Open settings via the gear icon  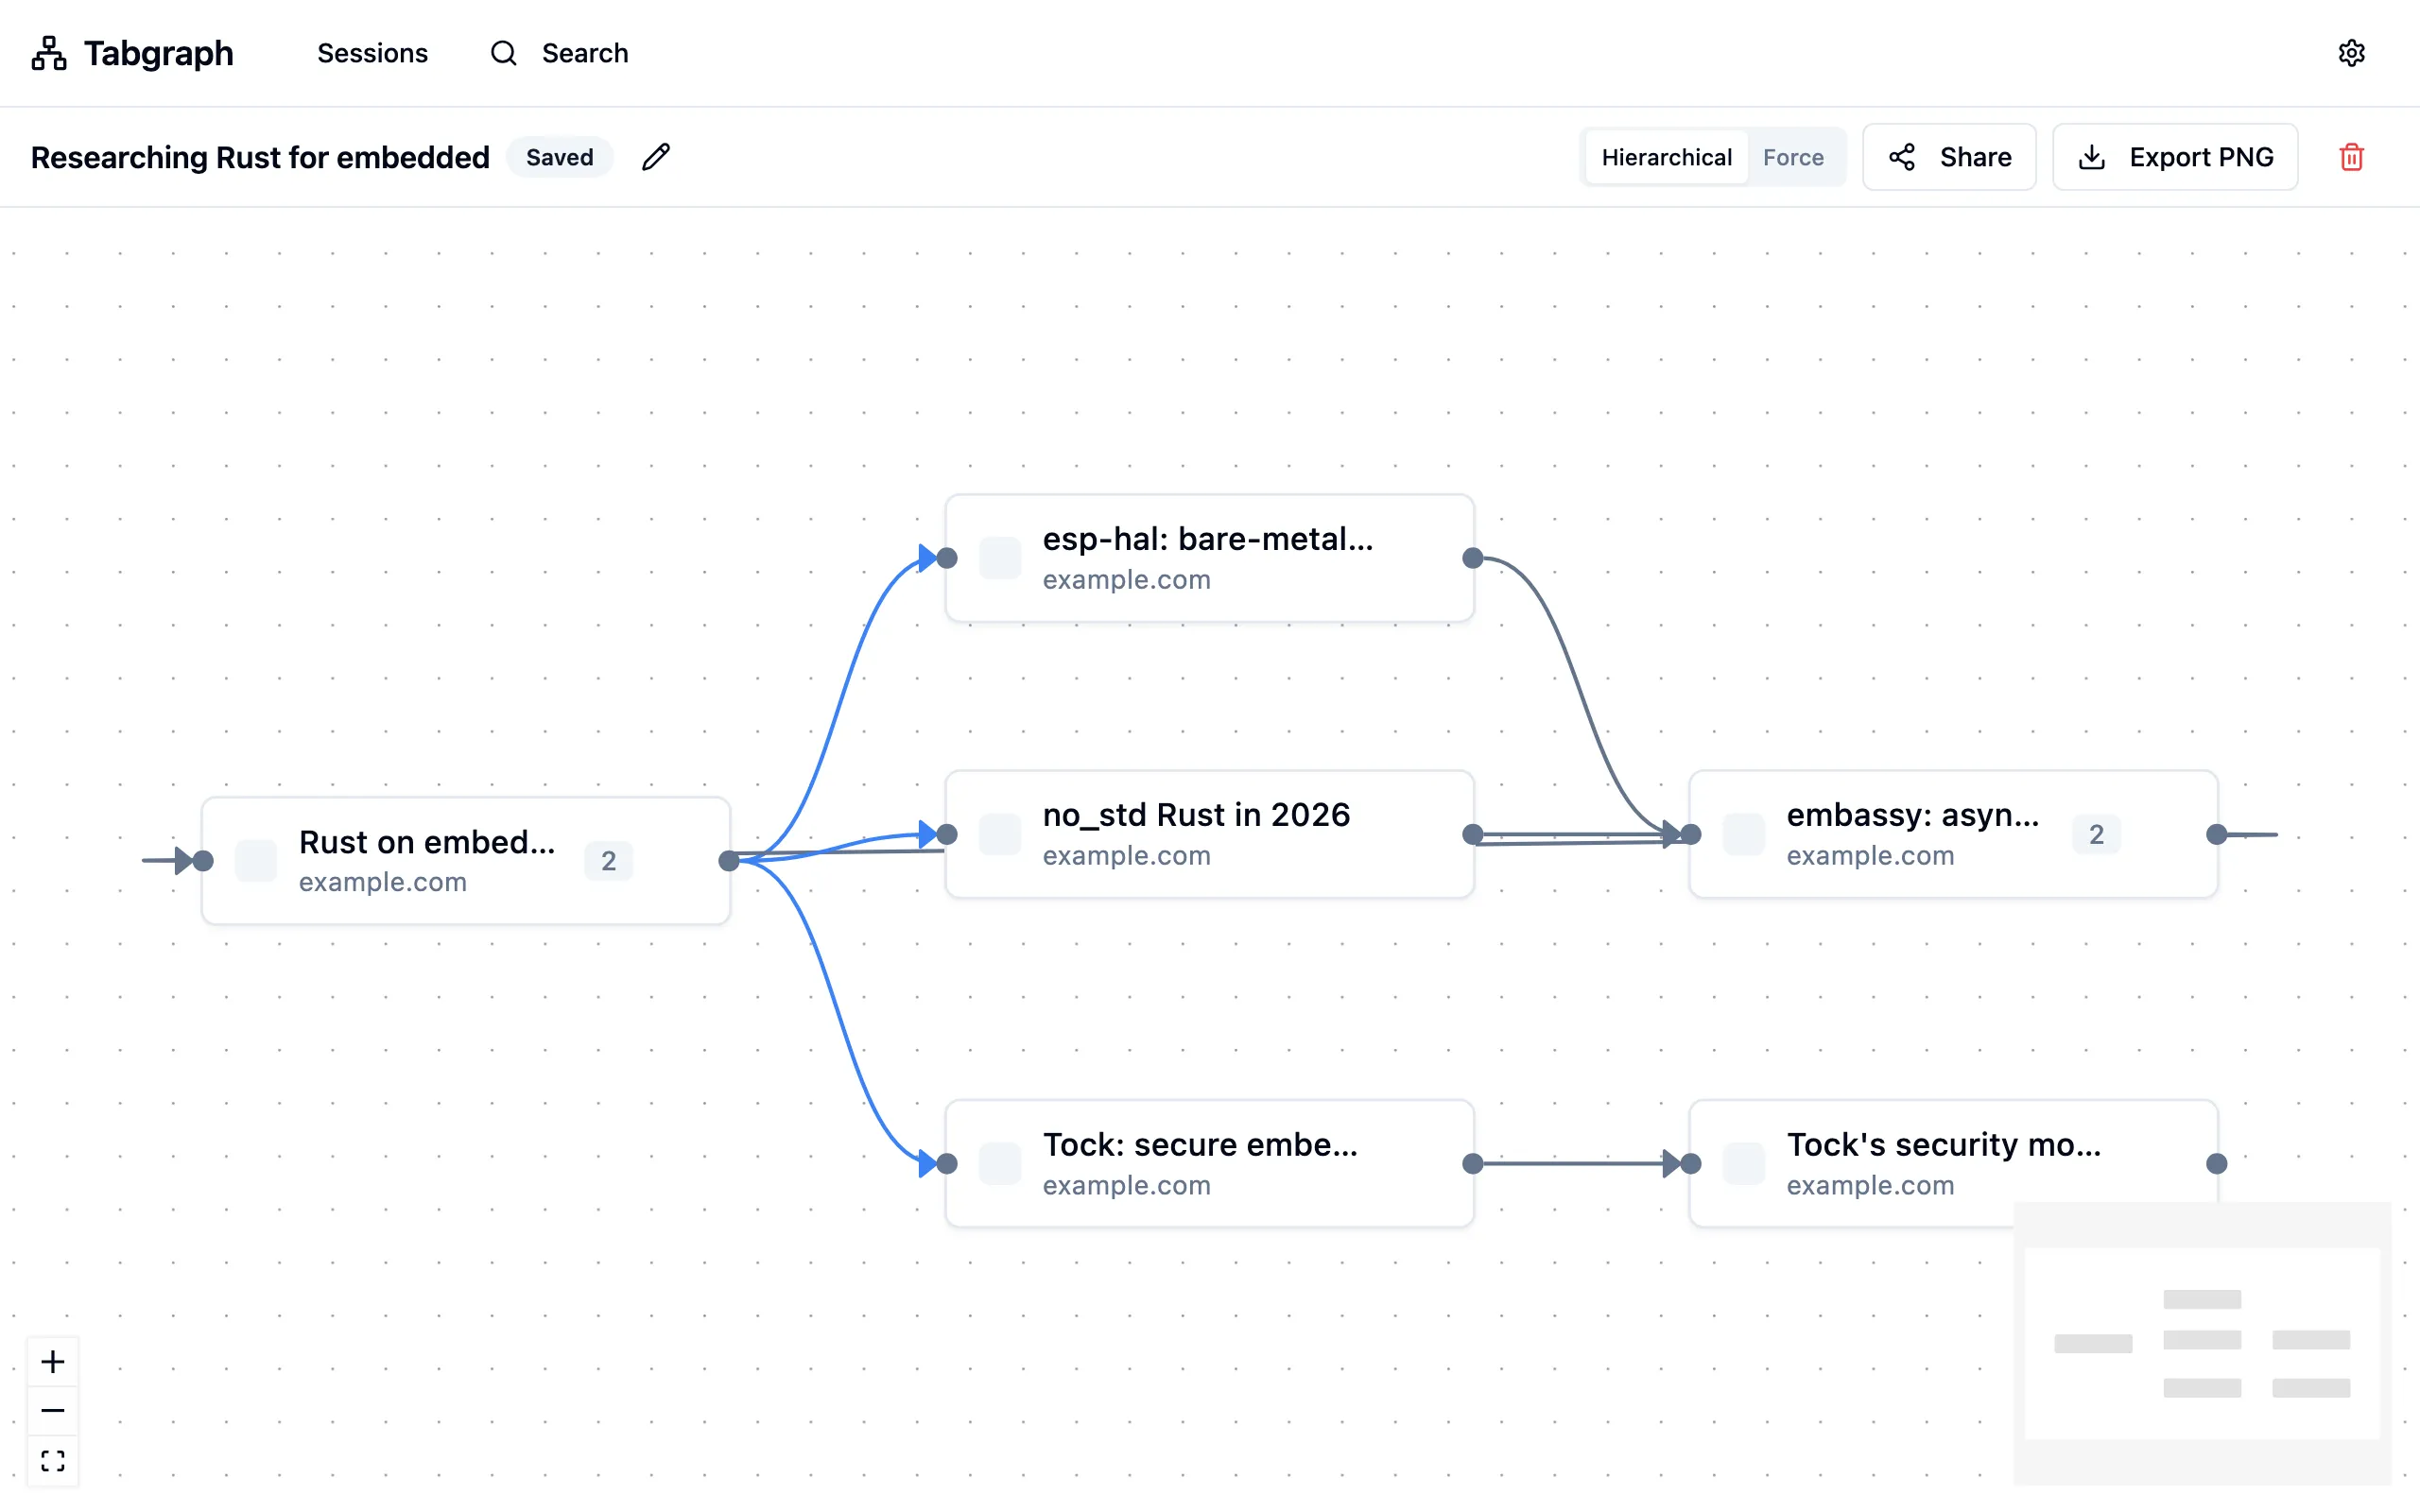(2351, 53)
